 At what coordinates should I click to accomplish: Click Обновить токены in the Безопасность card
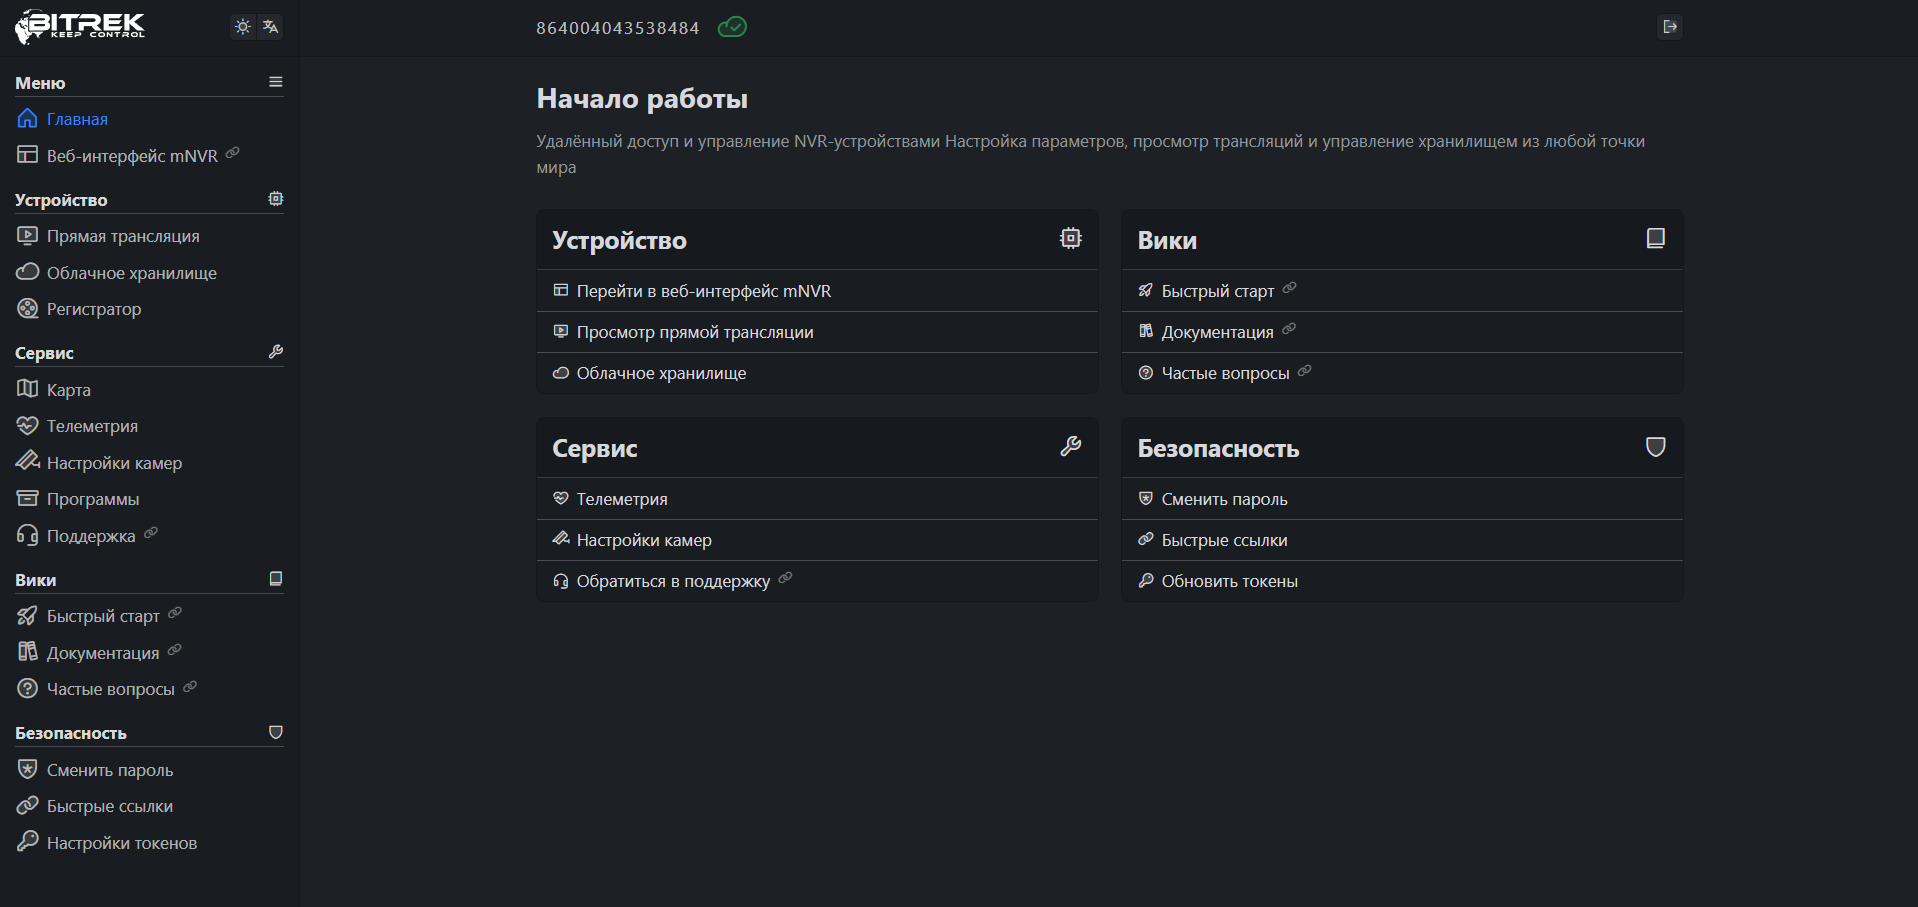point(1229,581)
